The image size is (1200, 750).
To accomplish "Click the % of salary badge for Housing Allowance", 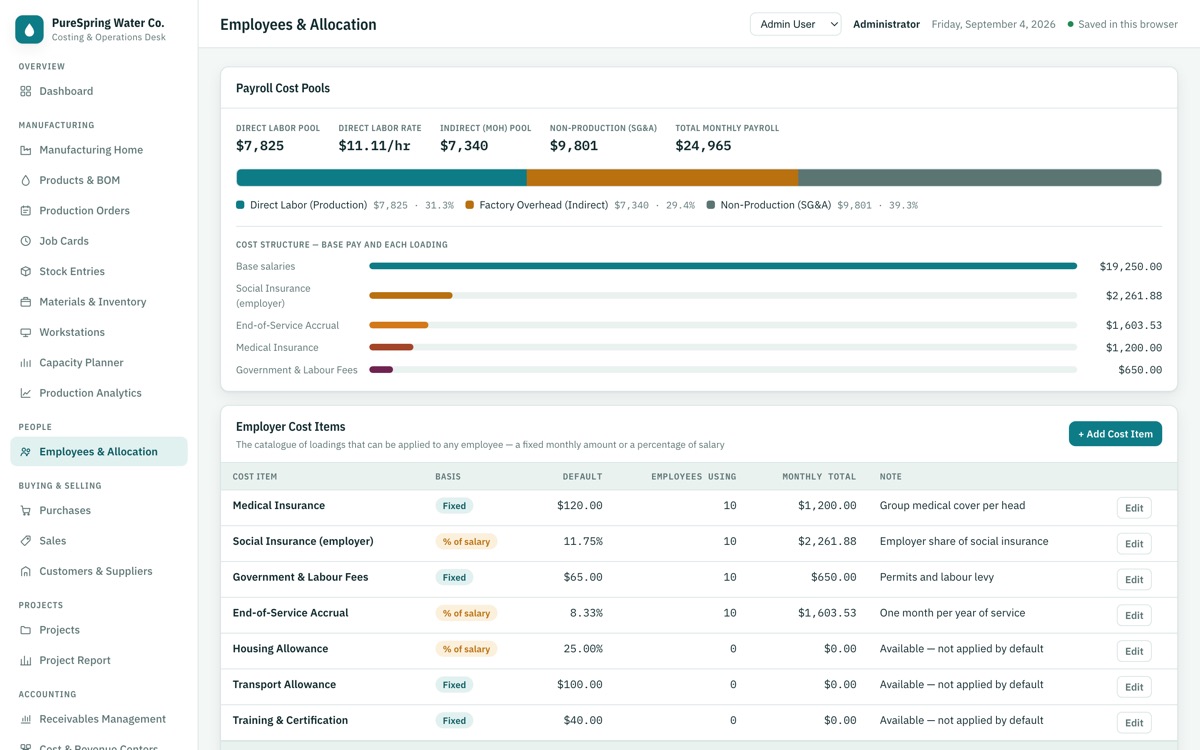I will coord(466,649).
